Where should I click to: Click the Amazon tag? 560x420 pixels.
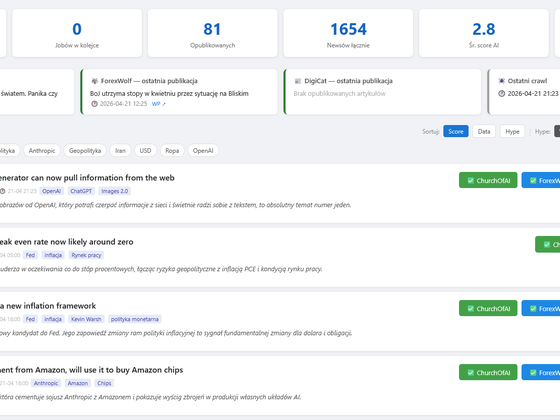click(x=78, y=383)
